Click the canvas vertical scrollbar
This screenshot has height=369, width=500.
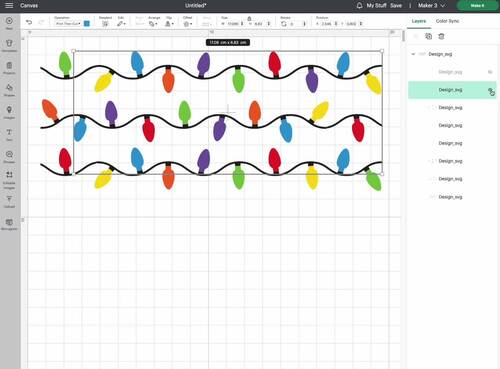click(x=403, y=37)
